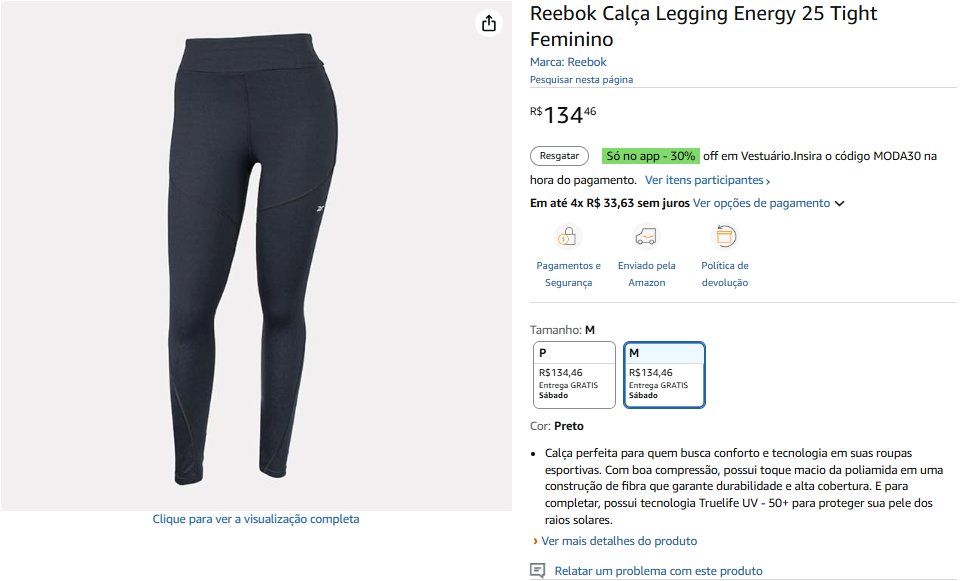976x581 pixels.
Task: Click Pesquisar nesta página link
Action: tap(581, 80)
